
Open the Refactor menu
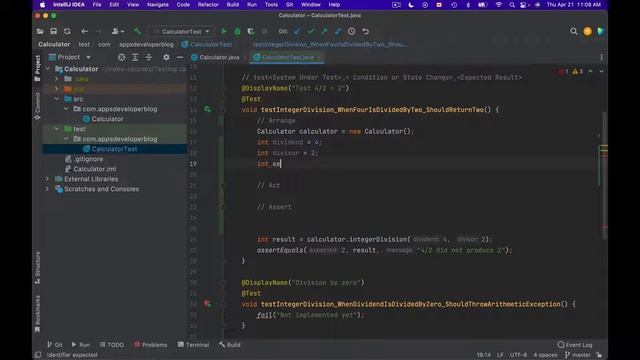pos(208,5)
